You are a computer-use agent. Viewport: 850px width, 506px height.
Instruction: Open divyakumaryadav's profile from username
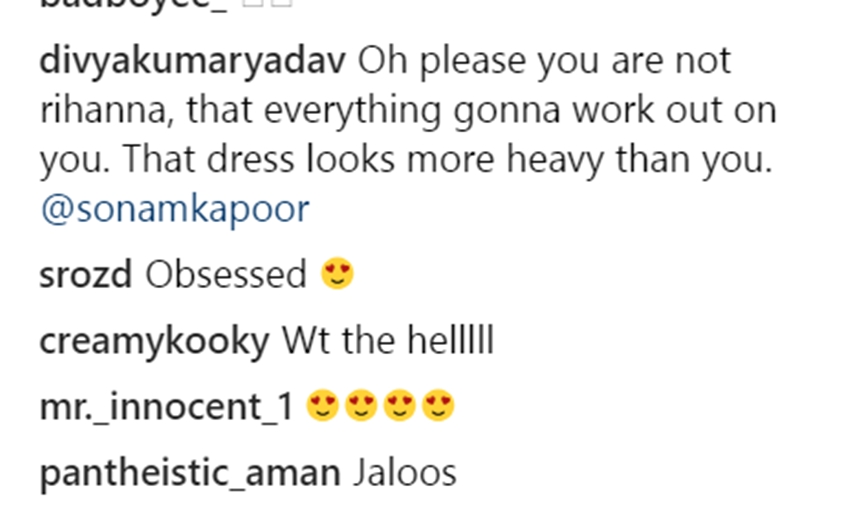point(192,61)
